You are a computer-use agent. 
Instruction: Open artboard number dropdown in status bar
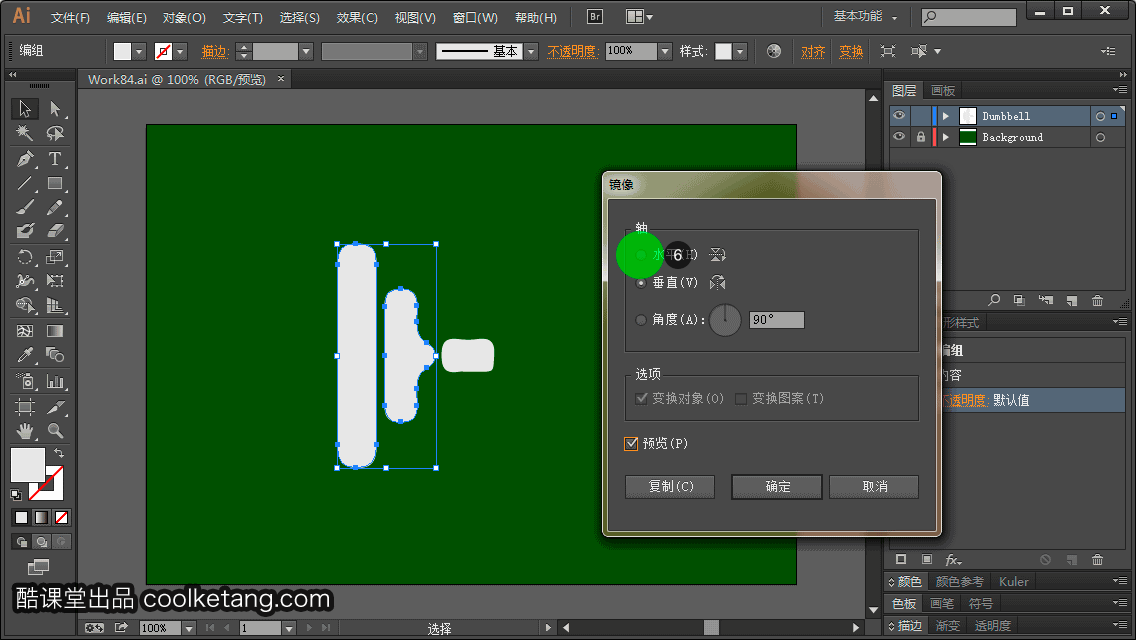pyautogui.click(x=288, y=628)
